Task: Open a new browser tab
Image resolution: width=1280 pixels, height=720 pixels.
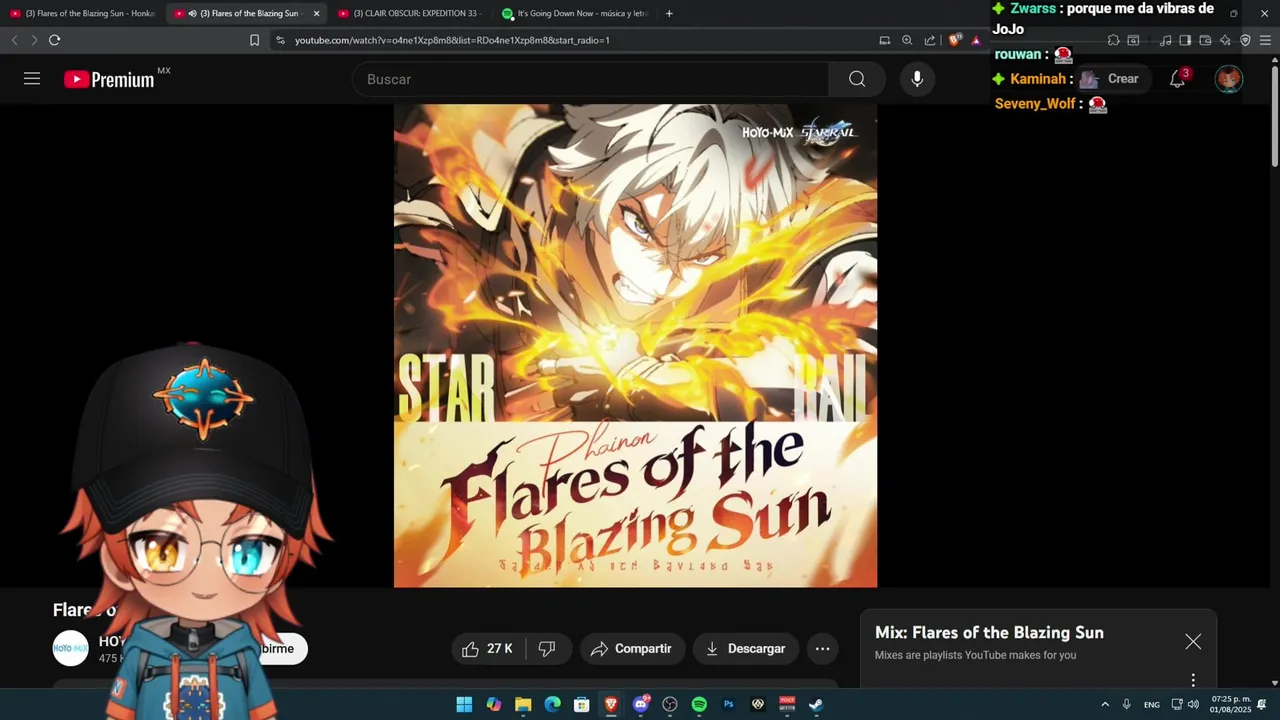Action: point(669,13)
